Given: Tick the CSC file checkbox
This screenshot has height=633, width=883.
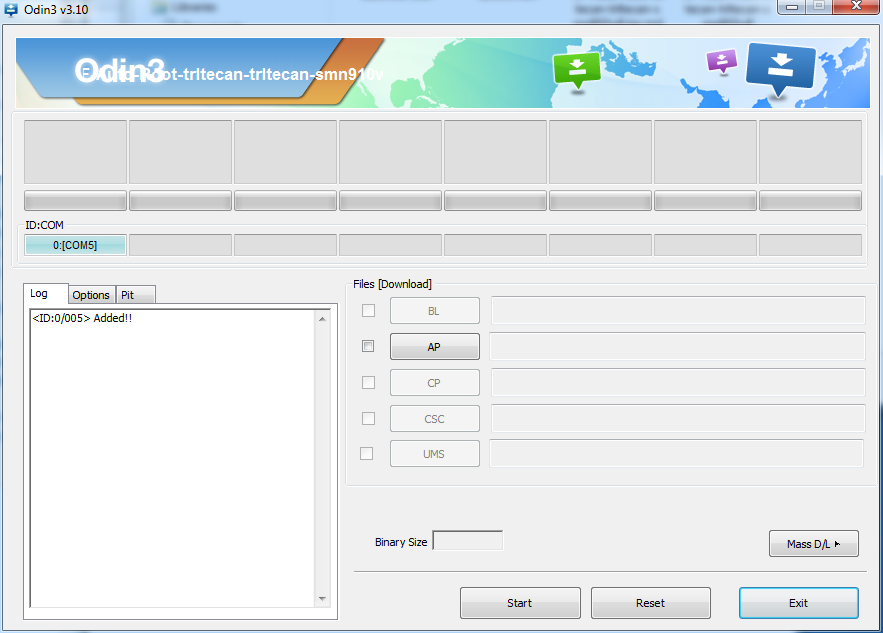Looking at the screenshot, I should (368, 418).
